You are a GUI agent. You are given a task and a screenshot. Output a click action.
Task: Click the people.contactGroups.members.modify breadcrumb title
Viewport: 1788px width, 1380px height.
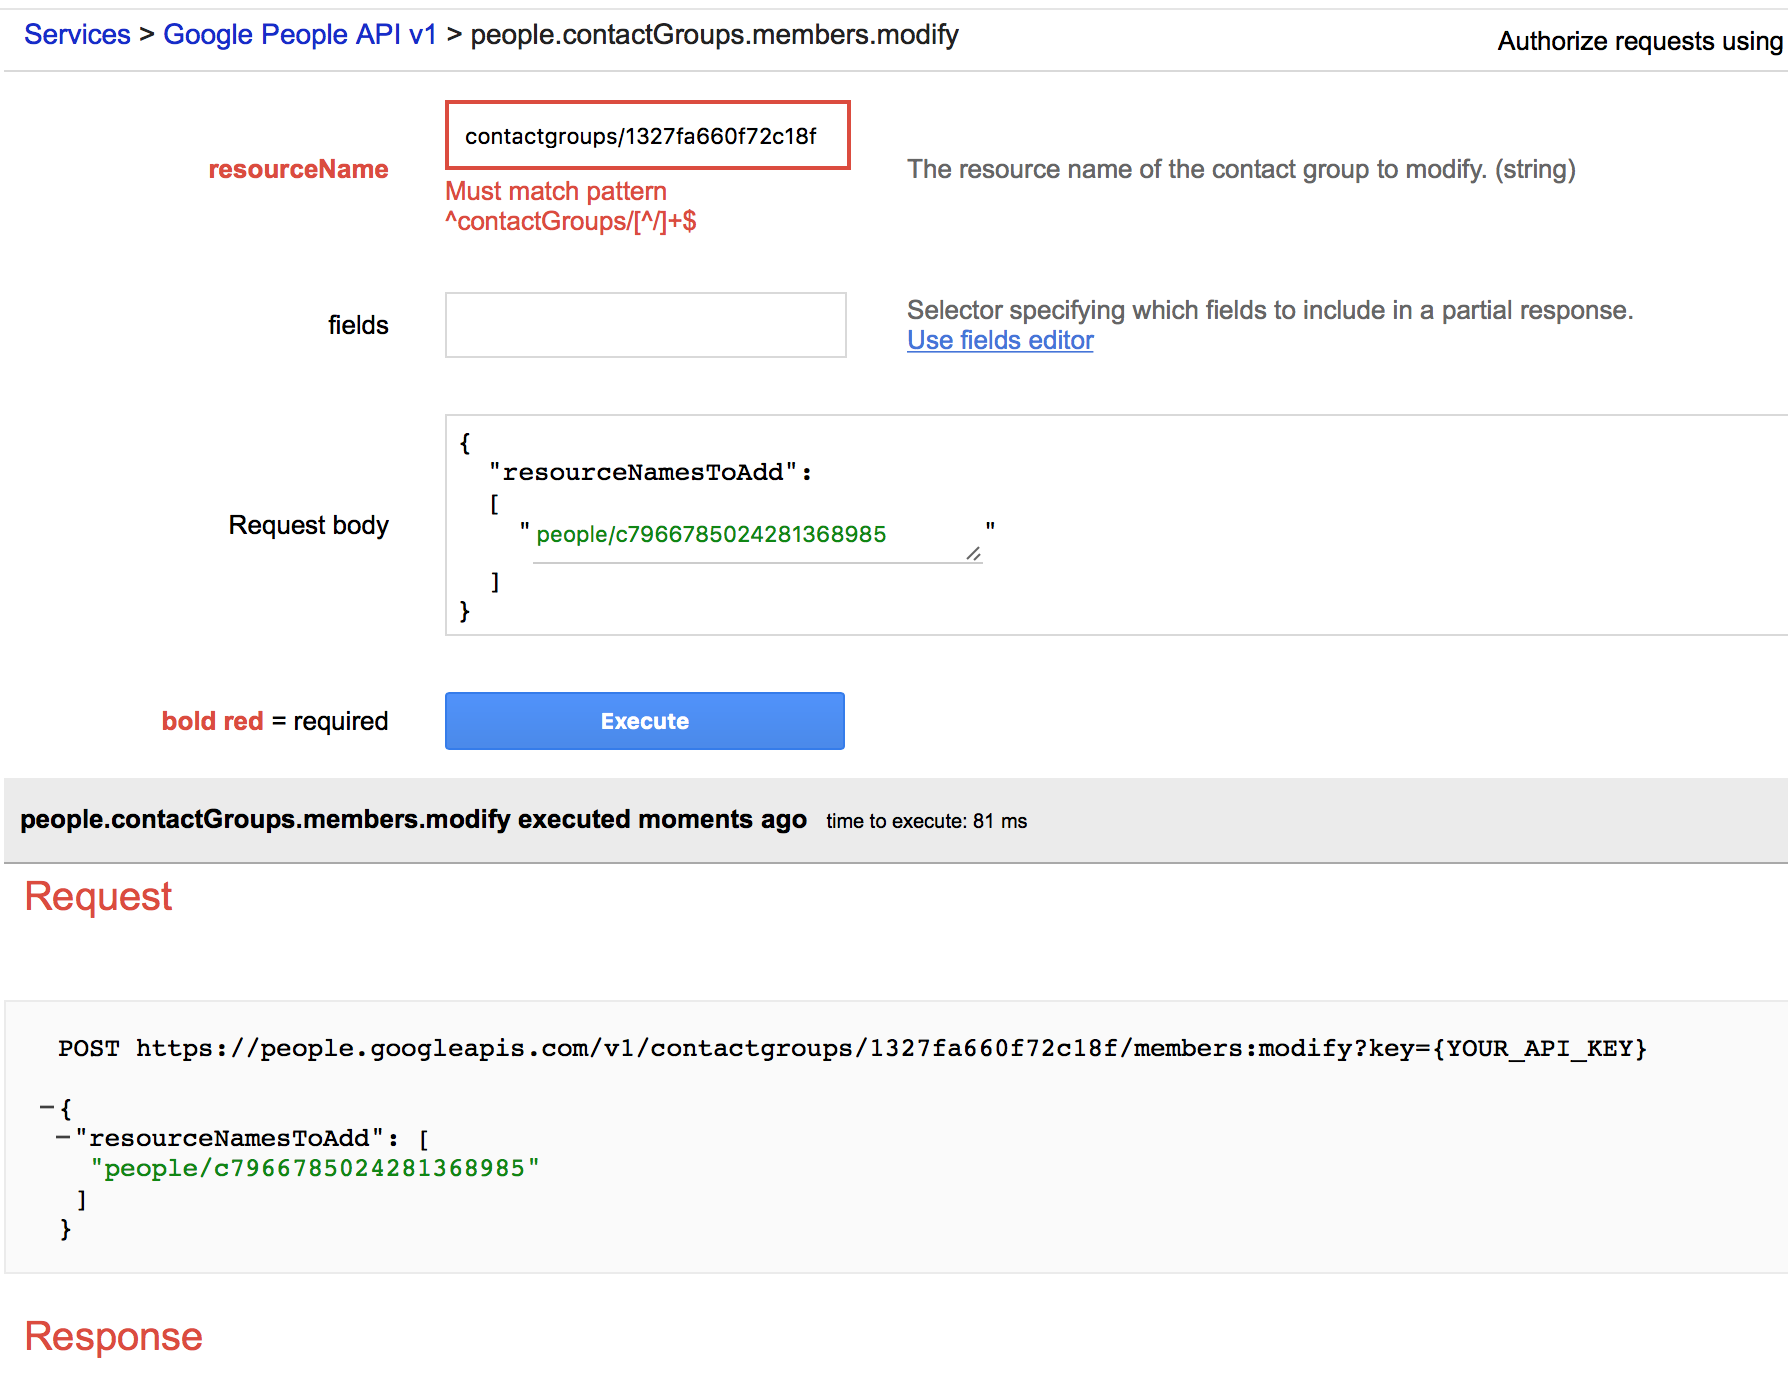[x=714, y=35]
